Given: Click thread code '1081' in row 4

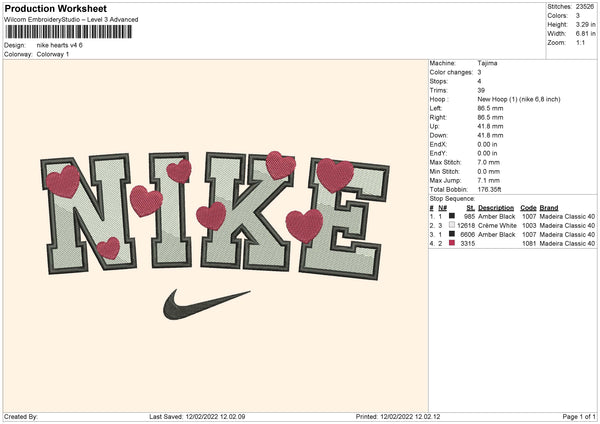Looking at the screenshot, I should tap(529, 243).
